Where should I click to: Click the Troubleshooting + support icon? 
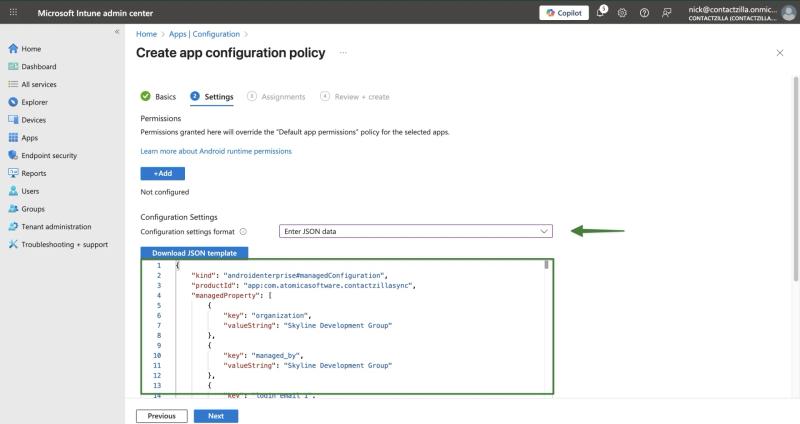point(13,244)
